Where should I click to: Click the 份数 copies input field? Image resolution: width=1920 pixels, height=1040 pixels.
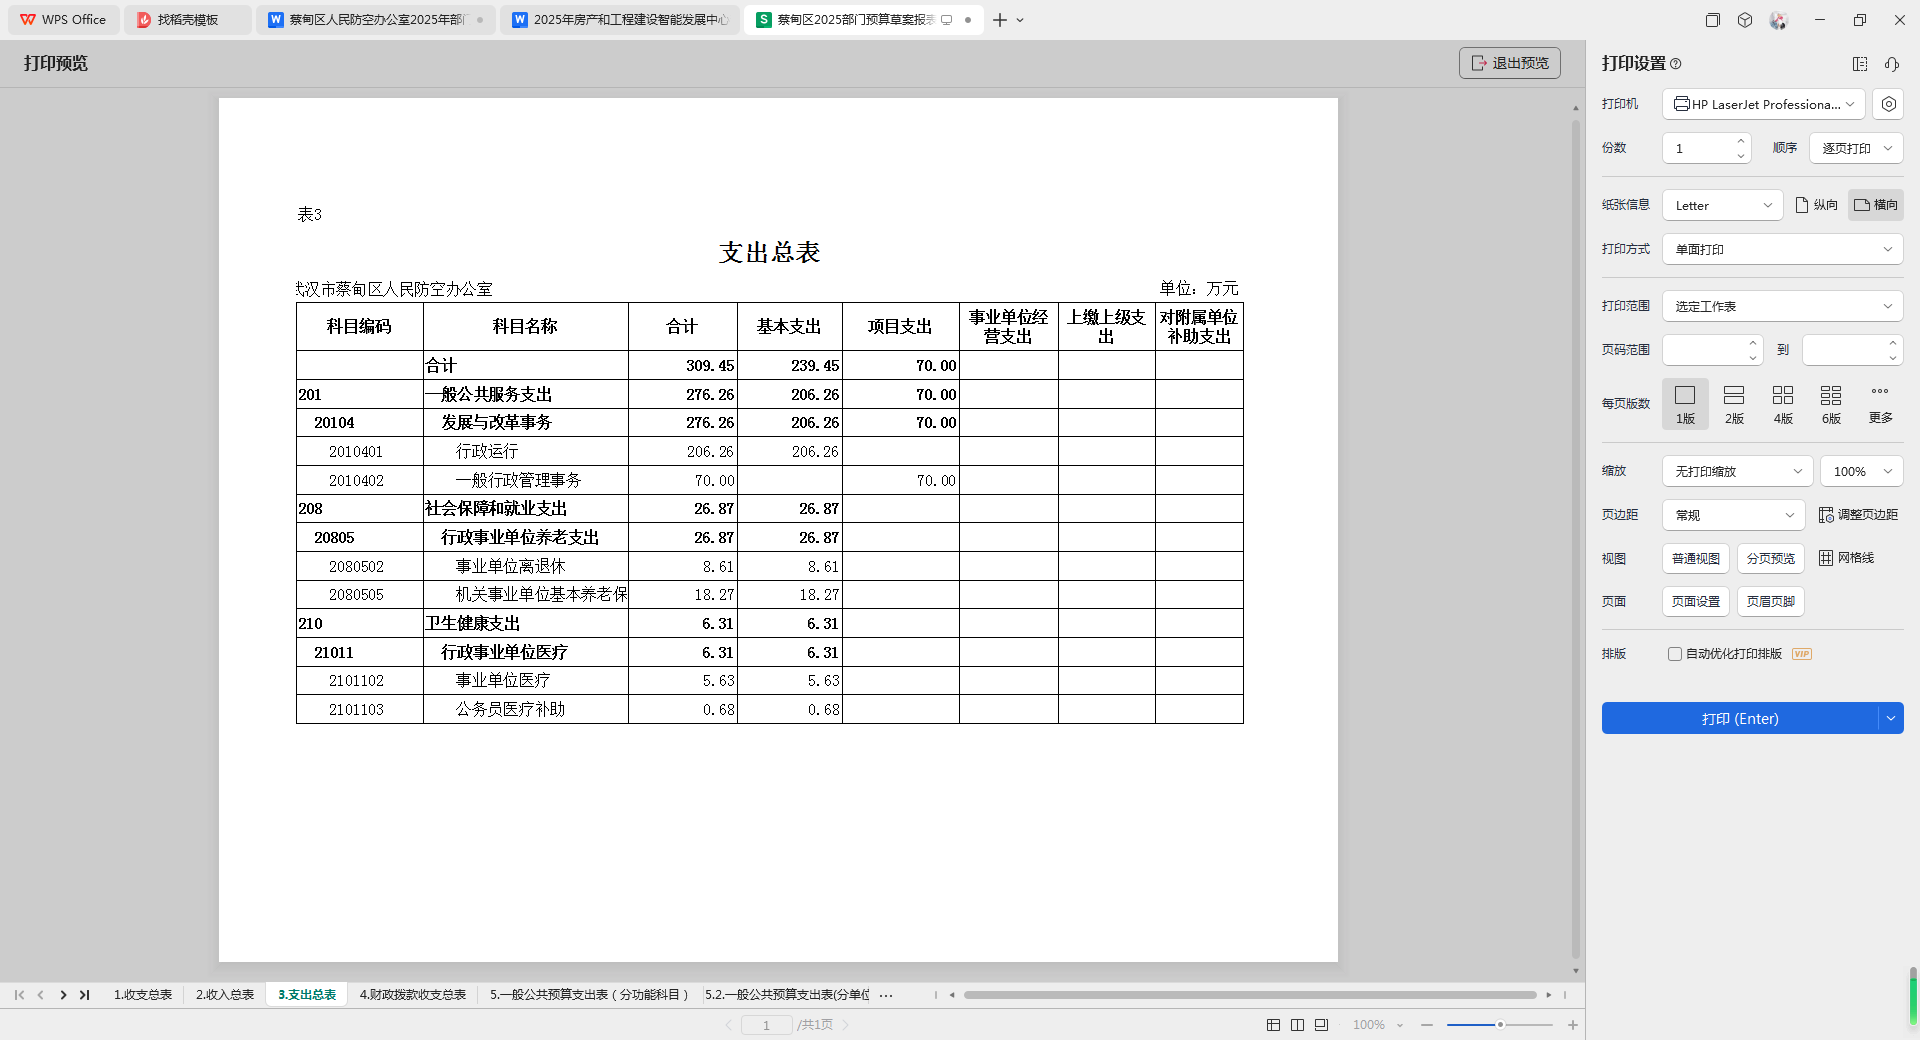click(x=1699, y=148)
